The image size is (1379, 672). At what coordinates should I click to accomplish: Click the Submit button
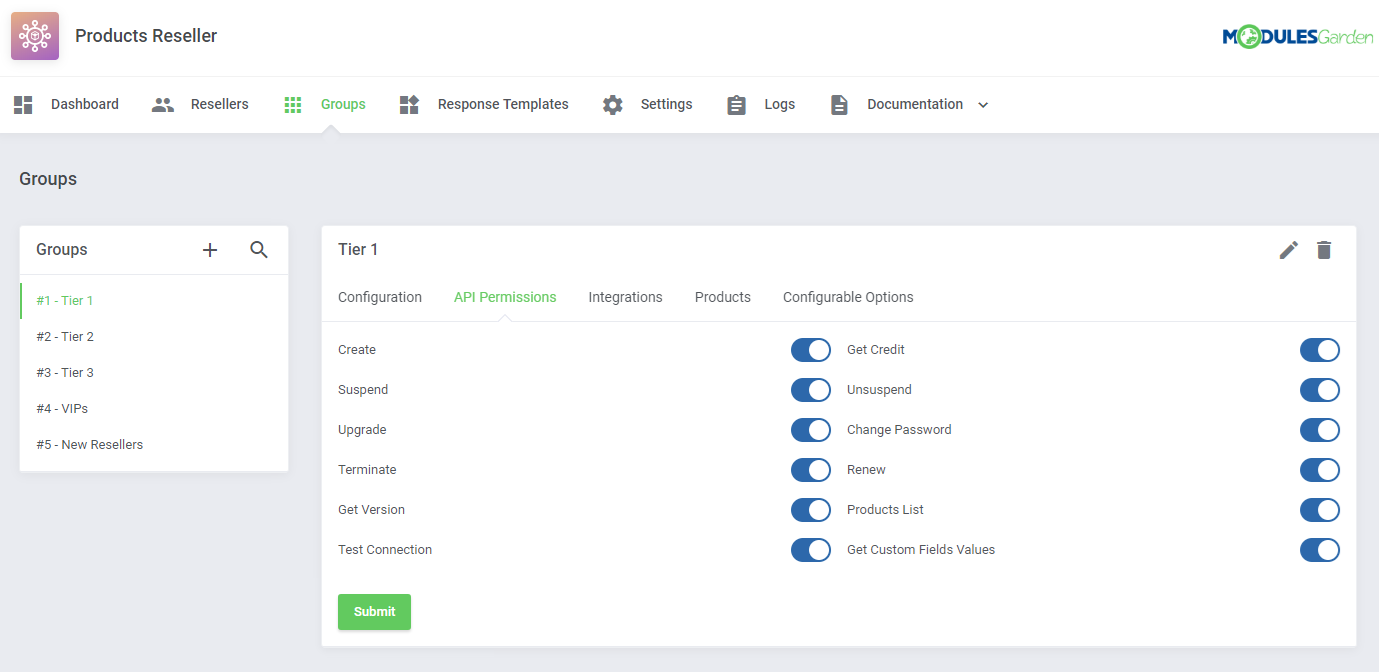click(x=374, y=611)
